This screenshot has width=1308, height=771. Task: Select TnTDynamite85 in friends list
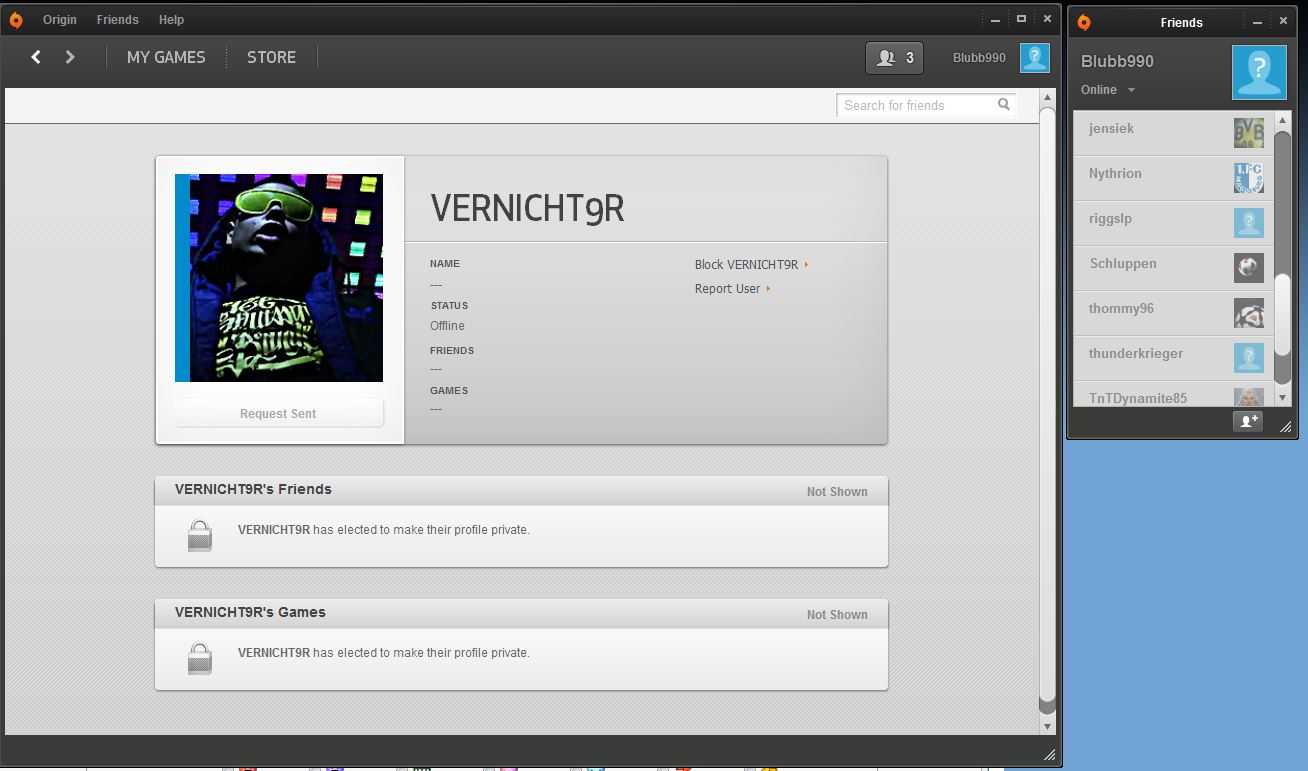[1173, 394]
